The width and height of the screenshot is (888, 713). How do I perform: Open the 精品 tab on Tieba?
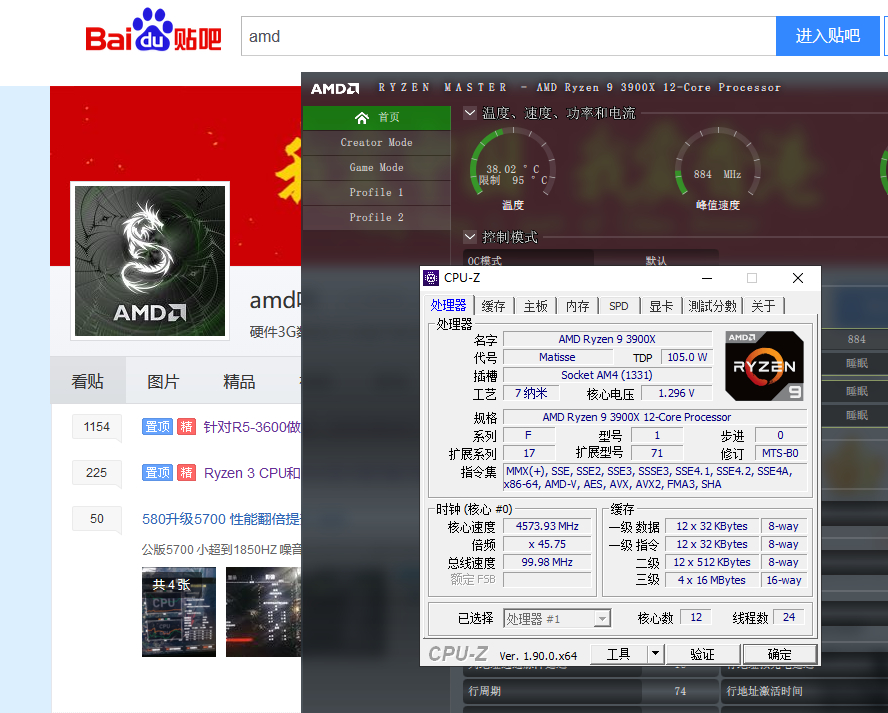pos(239,381)
